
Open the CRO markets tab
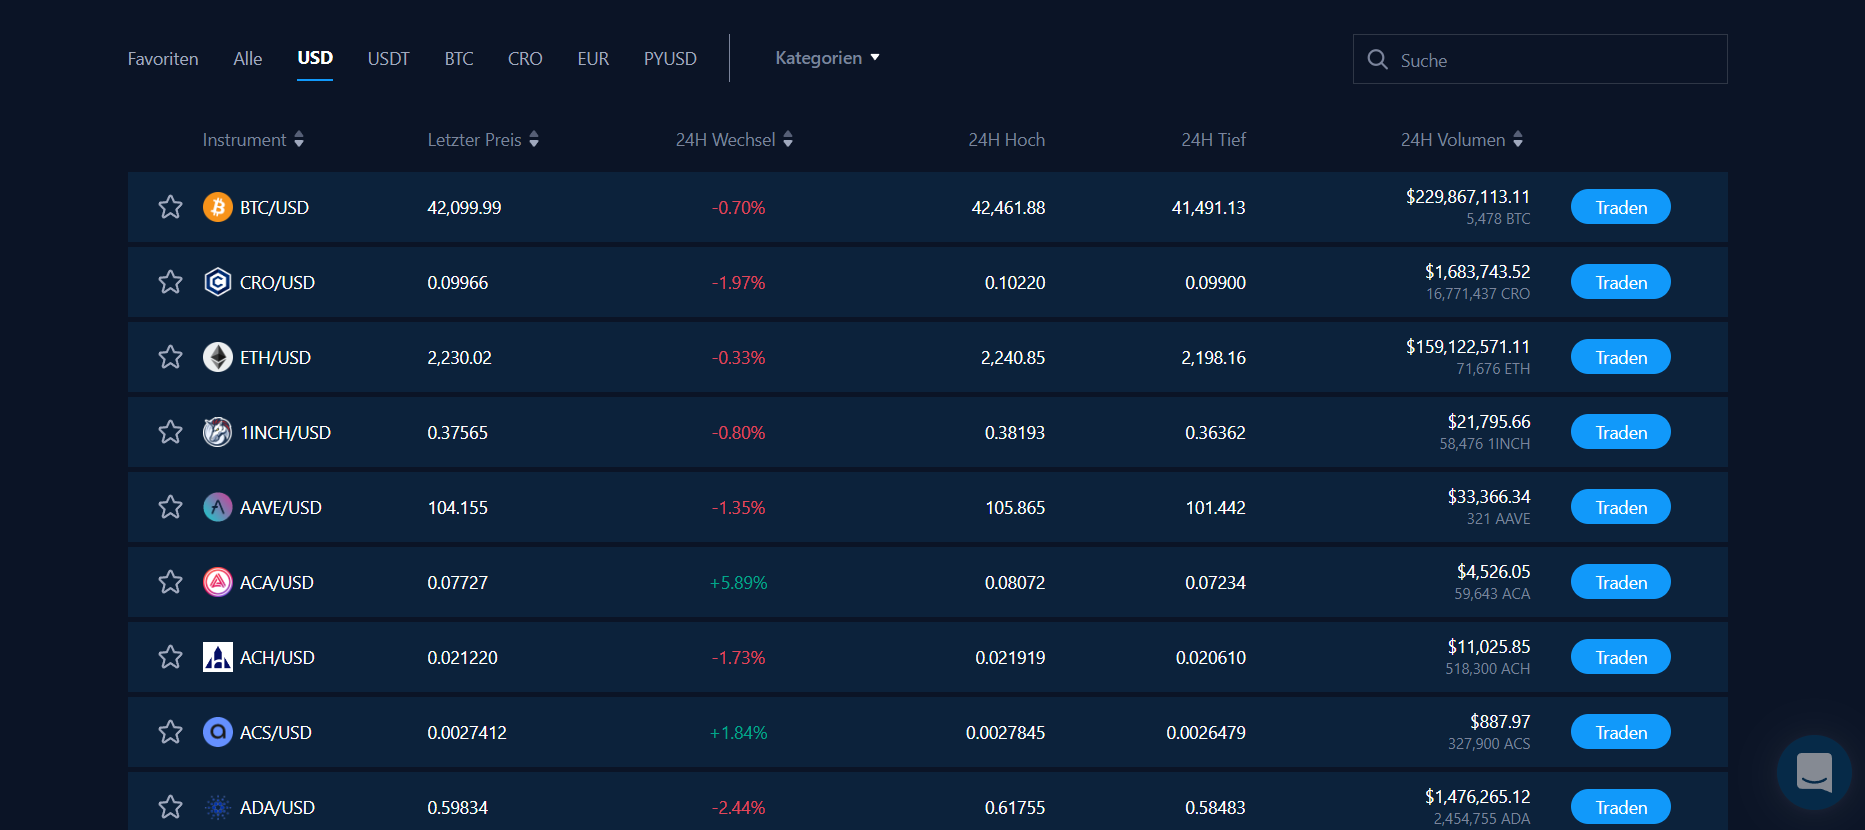tap(525, 59)
